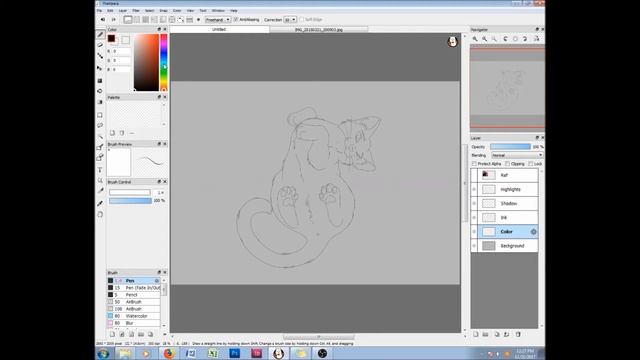This screenshot has width=640, height=360.
Task: Select the Text tool
Action: coord(100,169)
